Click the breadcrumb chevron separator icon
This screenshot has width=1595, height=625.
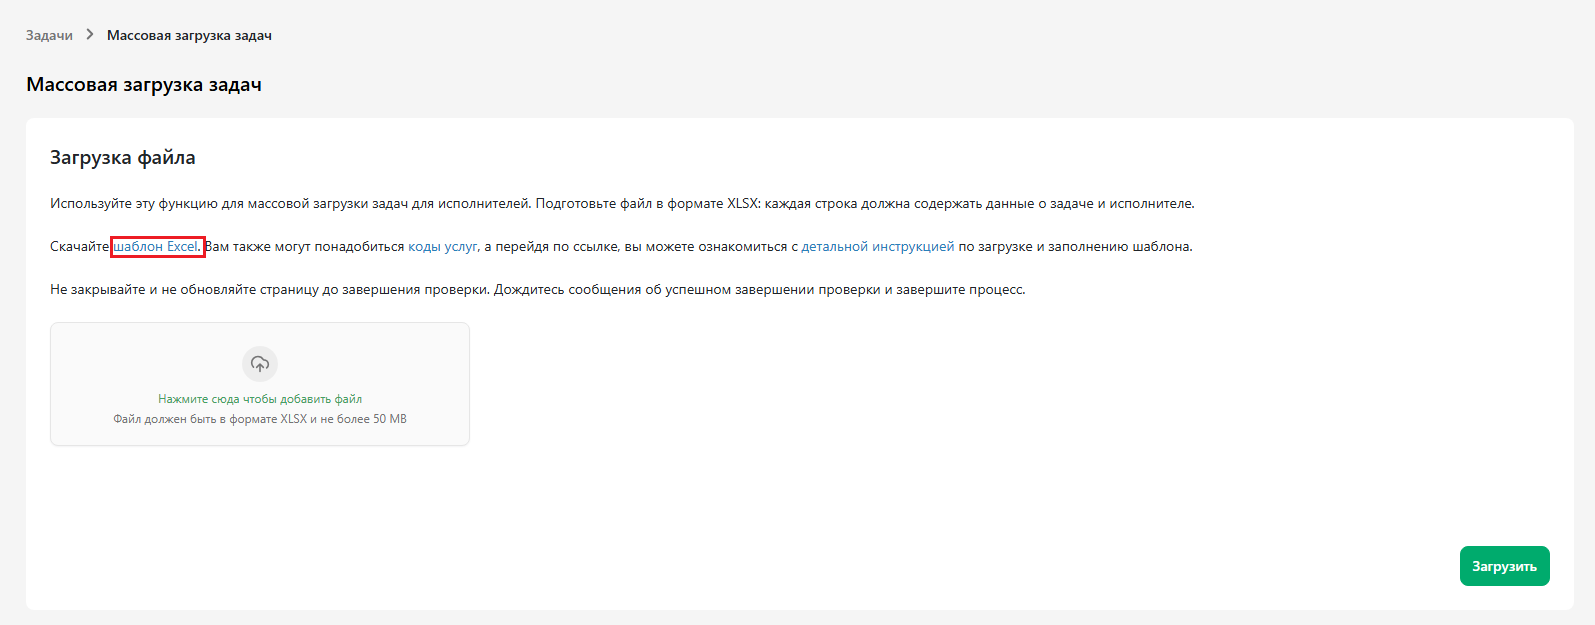pyautogui.click(x=90, y=35)
